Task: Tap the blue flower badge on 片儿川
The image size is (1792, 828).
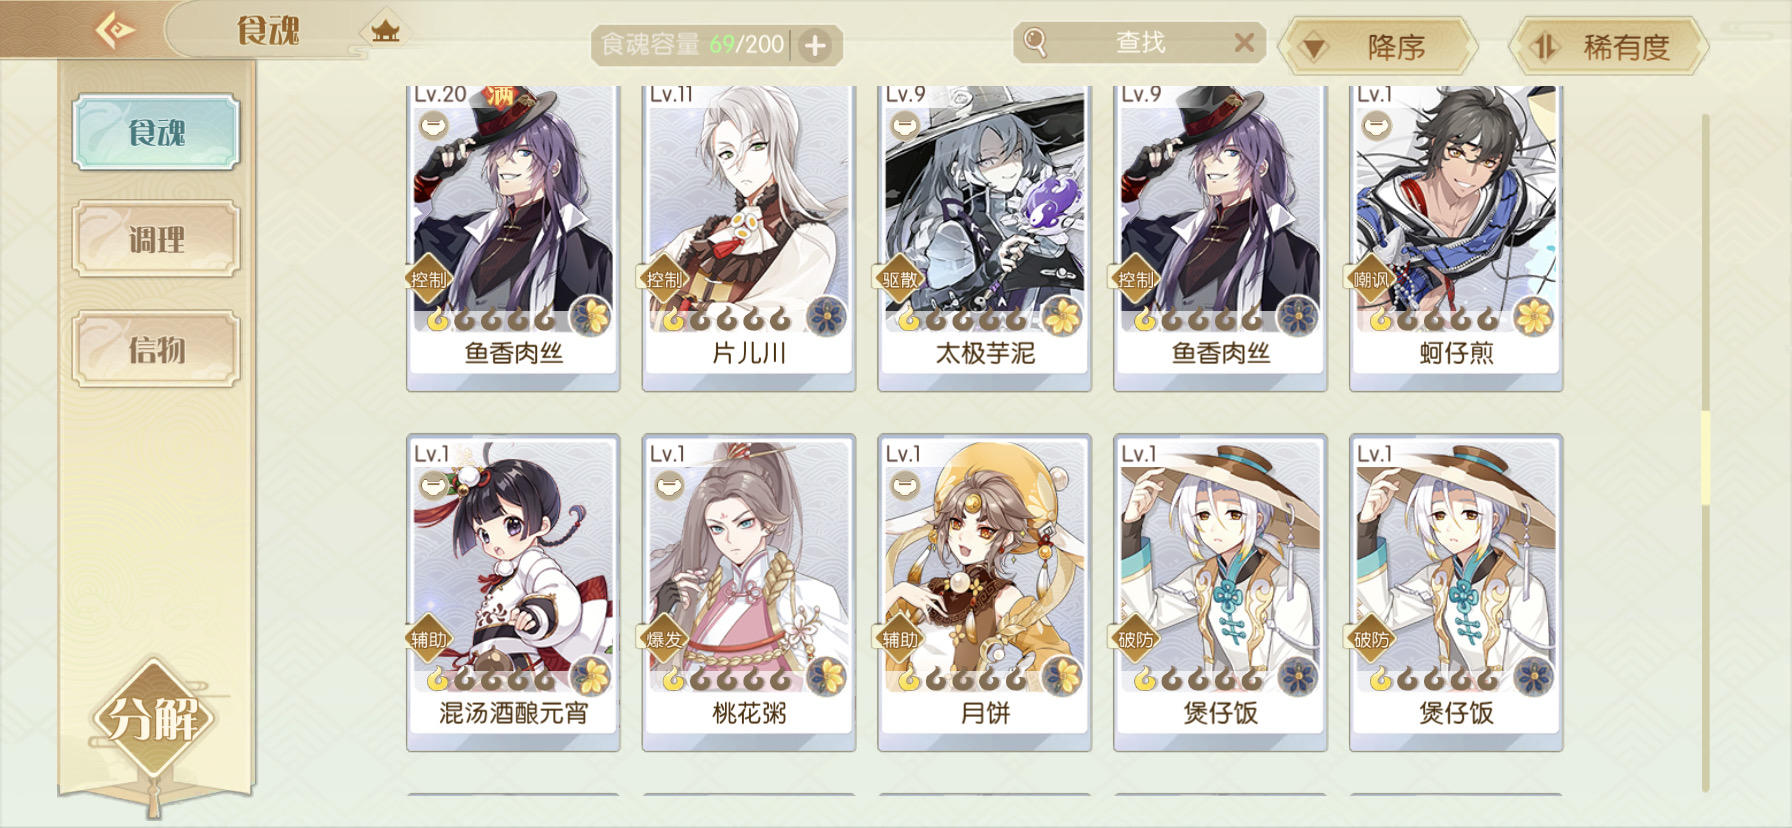Action: 826,317
